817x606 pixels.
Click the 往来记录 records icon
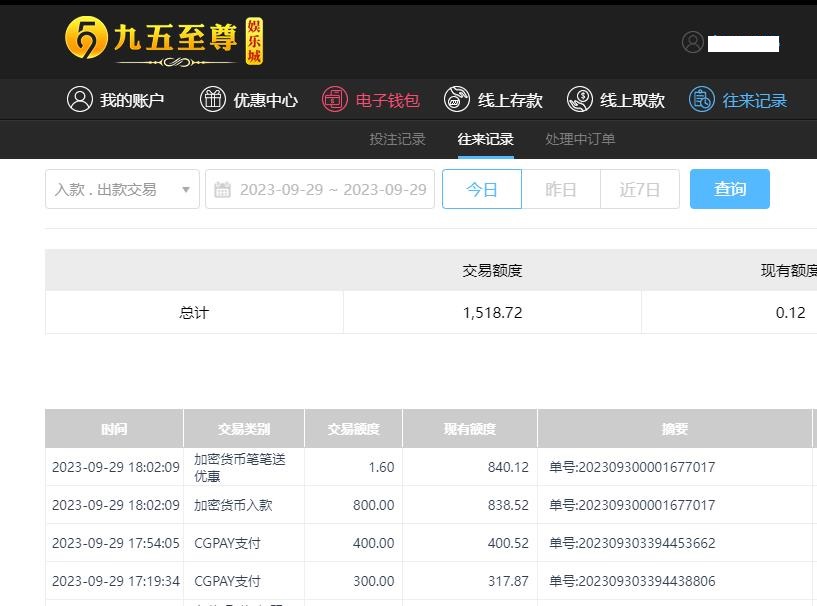coord(702,100)
